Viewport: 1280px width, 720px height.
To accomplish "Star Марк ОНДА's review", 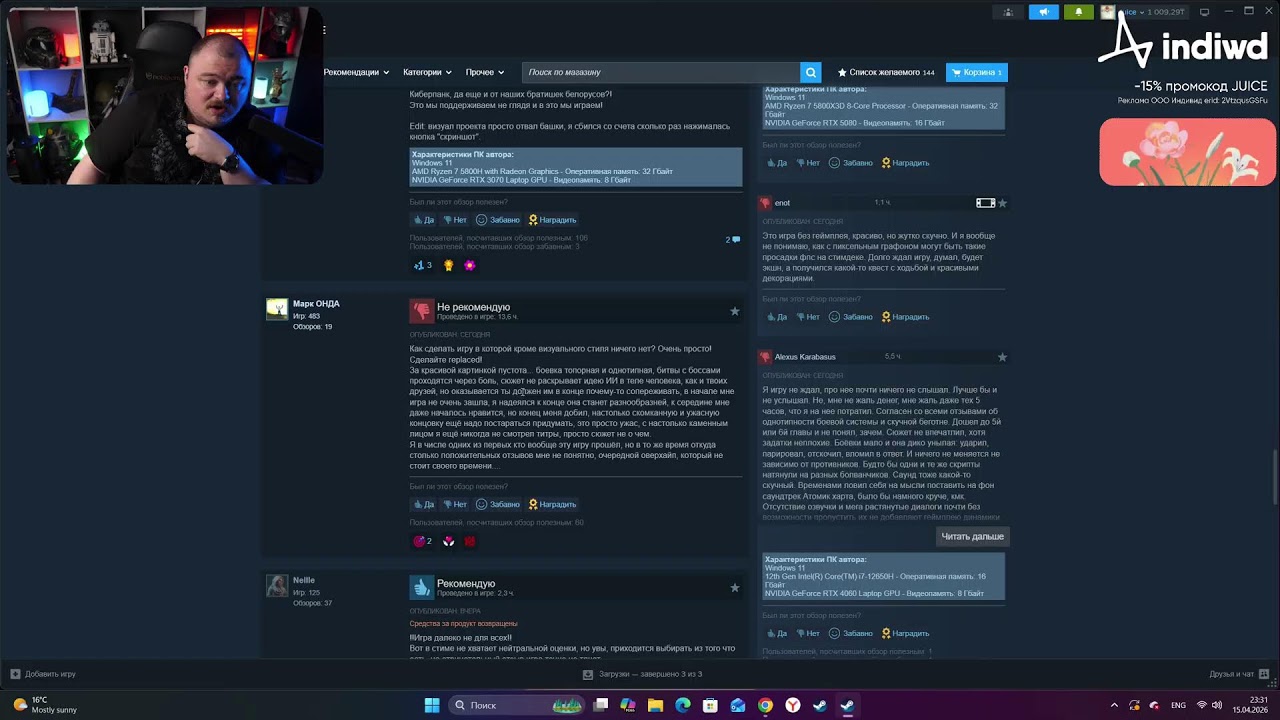I will (734, 311).
